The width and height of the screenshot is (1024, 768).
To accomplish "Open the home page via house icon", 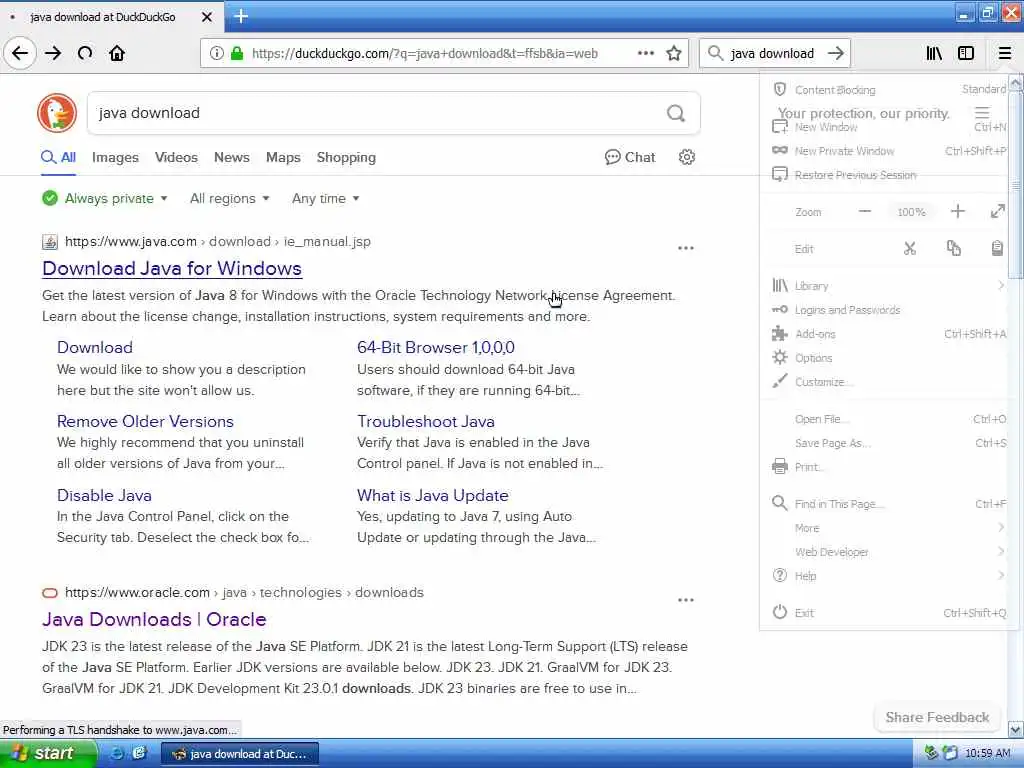I will [117, 54].
